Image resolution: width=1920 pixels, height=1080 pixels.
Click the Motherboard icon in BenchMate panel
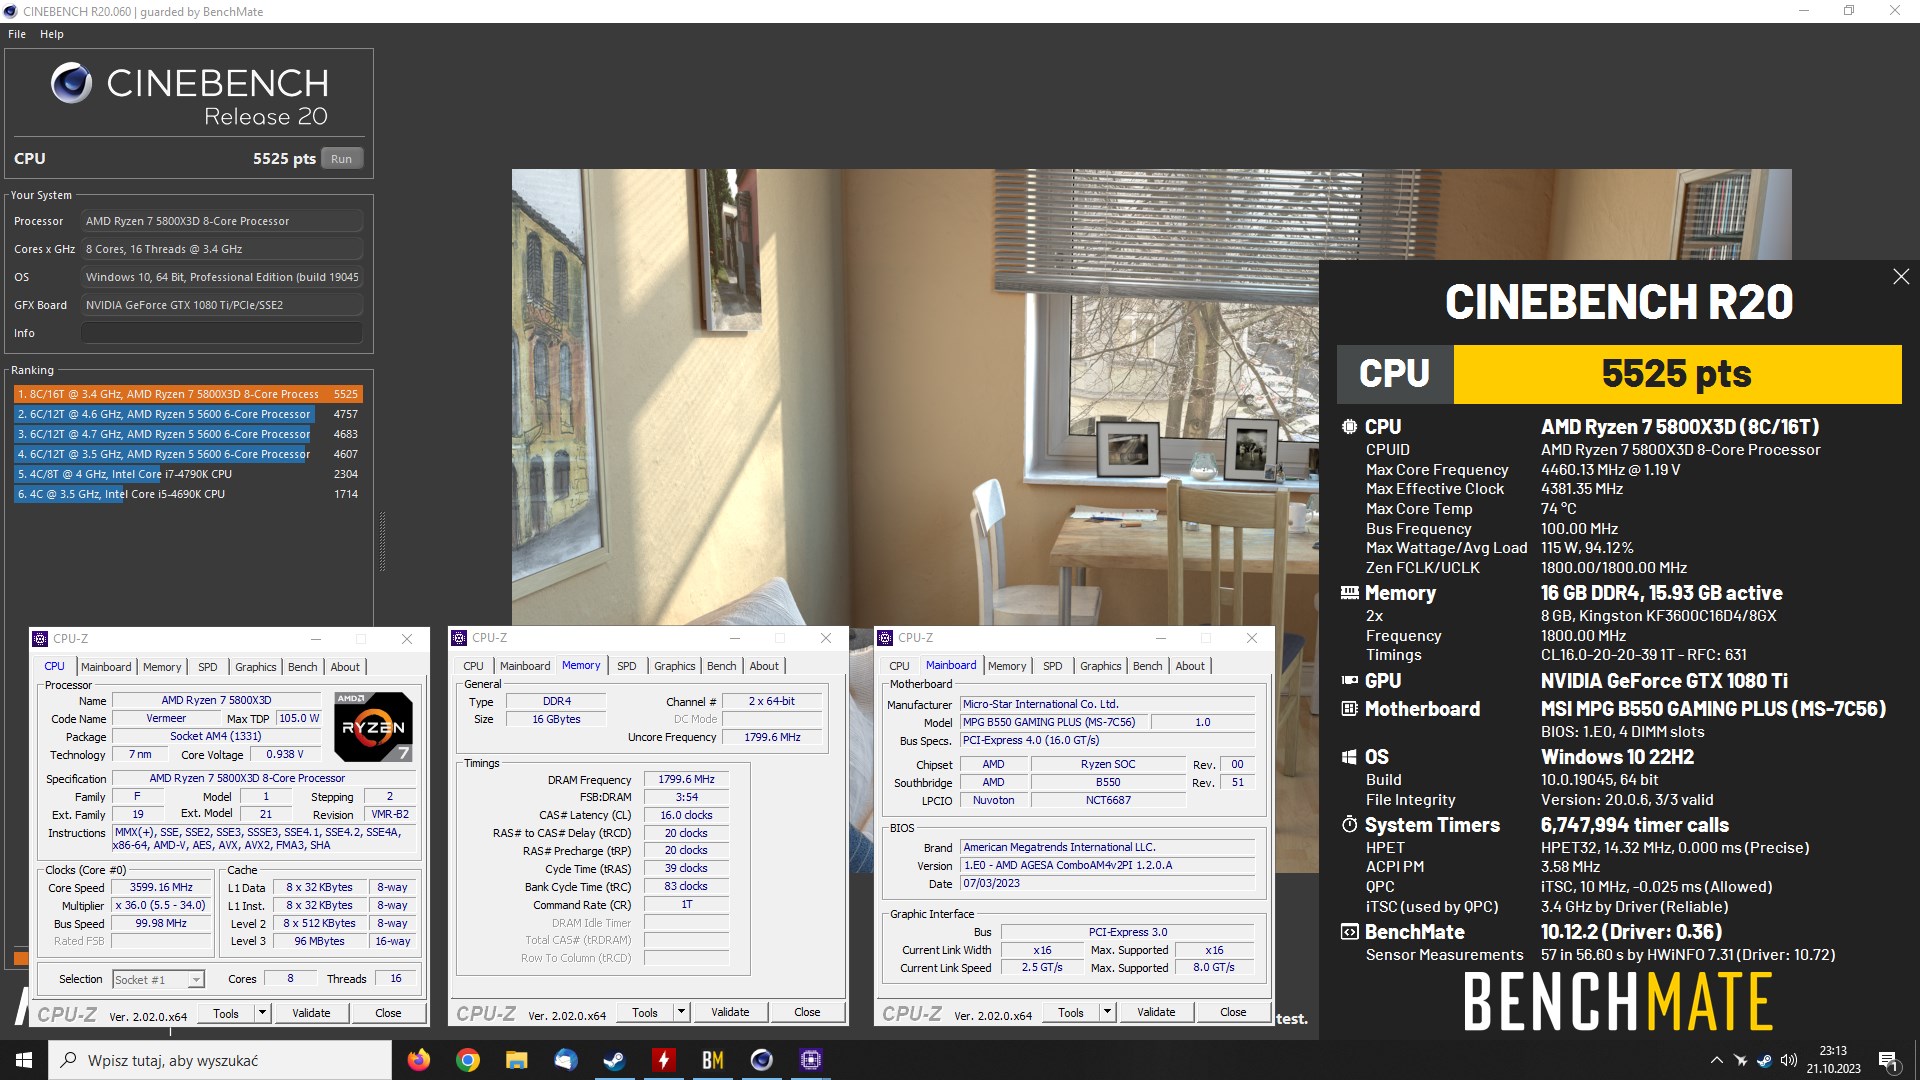tap(1349, 709)
